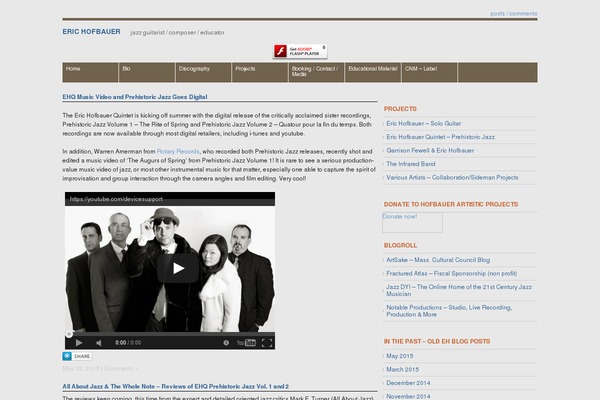
Task: Open May 2015 archive
Action: (x=400, y=356)
